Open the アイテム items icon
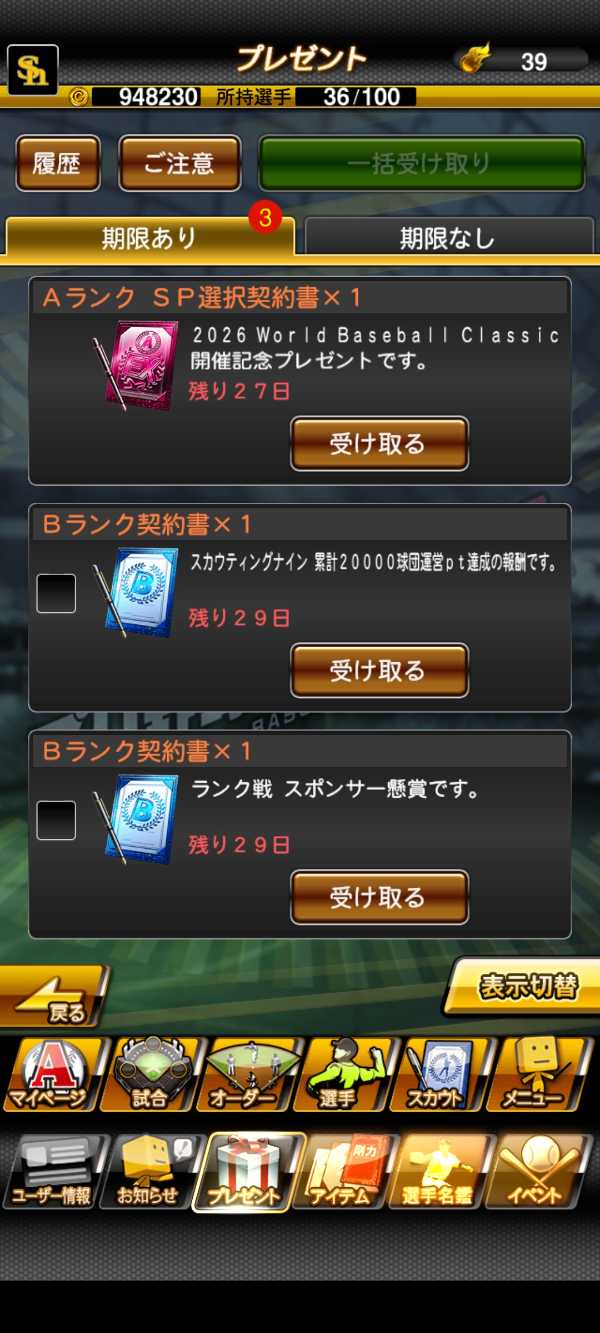This screenshot has height=1333, width=600. tap(345, 1172)
